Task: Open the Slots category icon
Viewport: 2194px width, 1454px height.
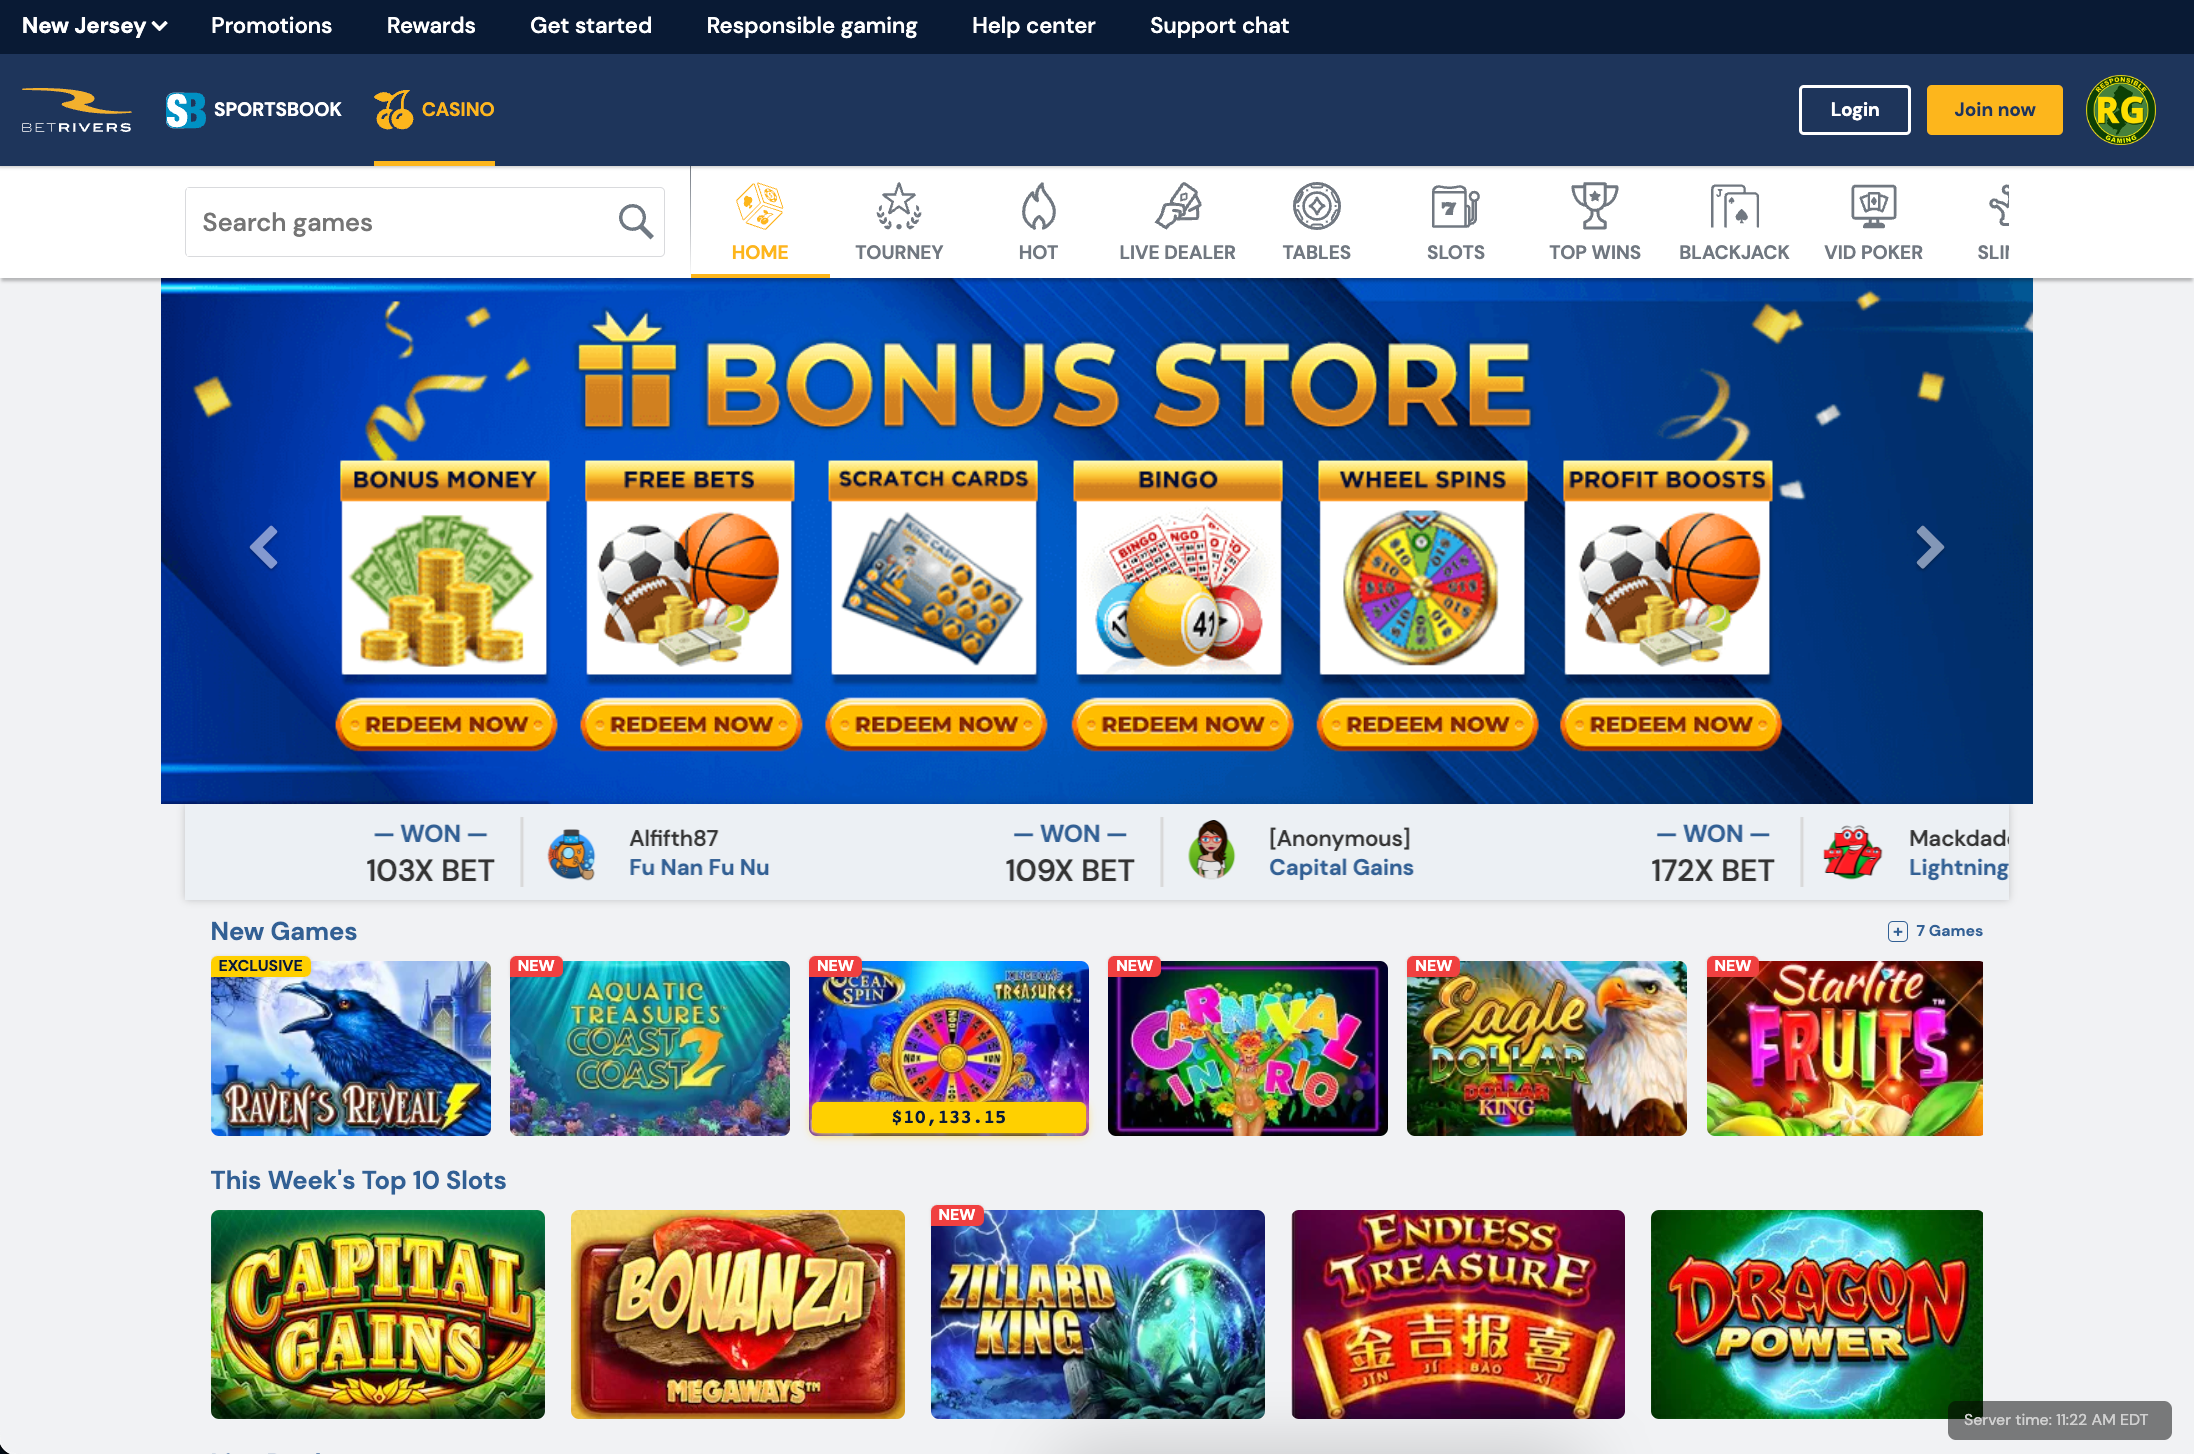Action: tap(1456, 206)
